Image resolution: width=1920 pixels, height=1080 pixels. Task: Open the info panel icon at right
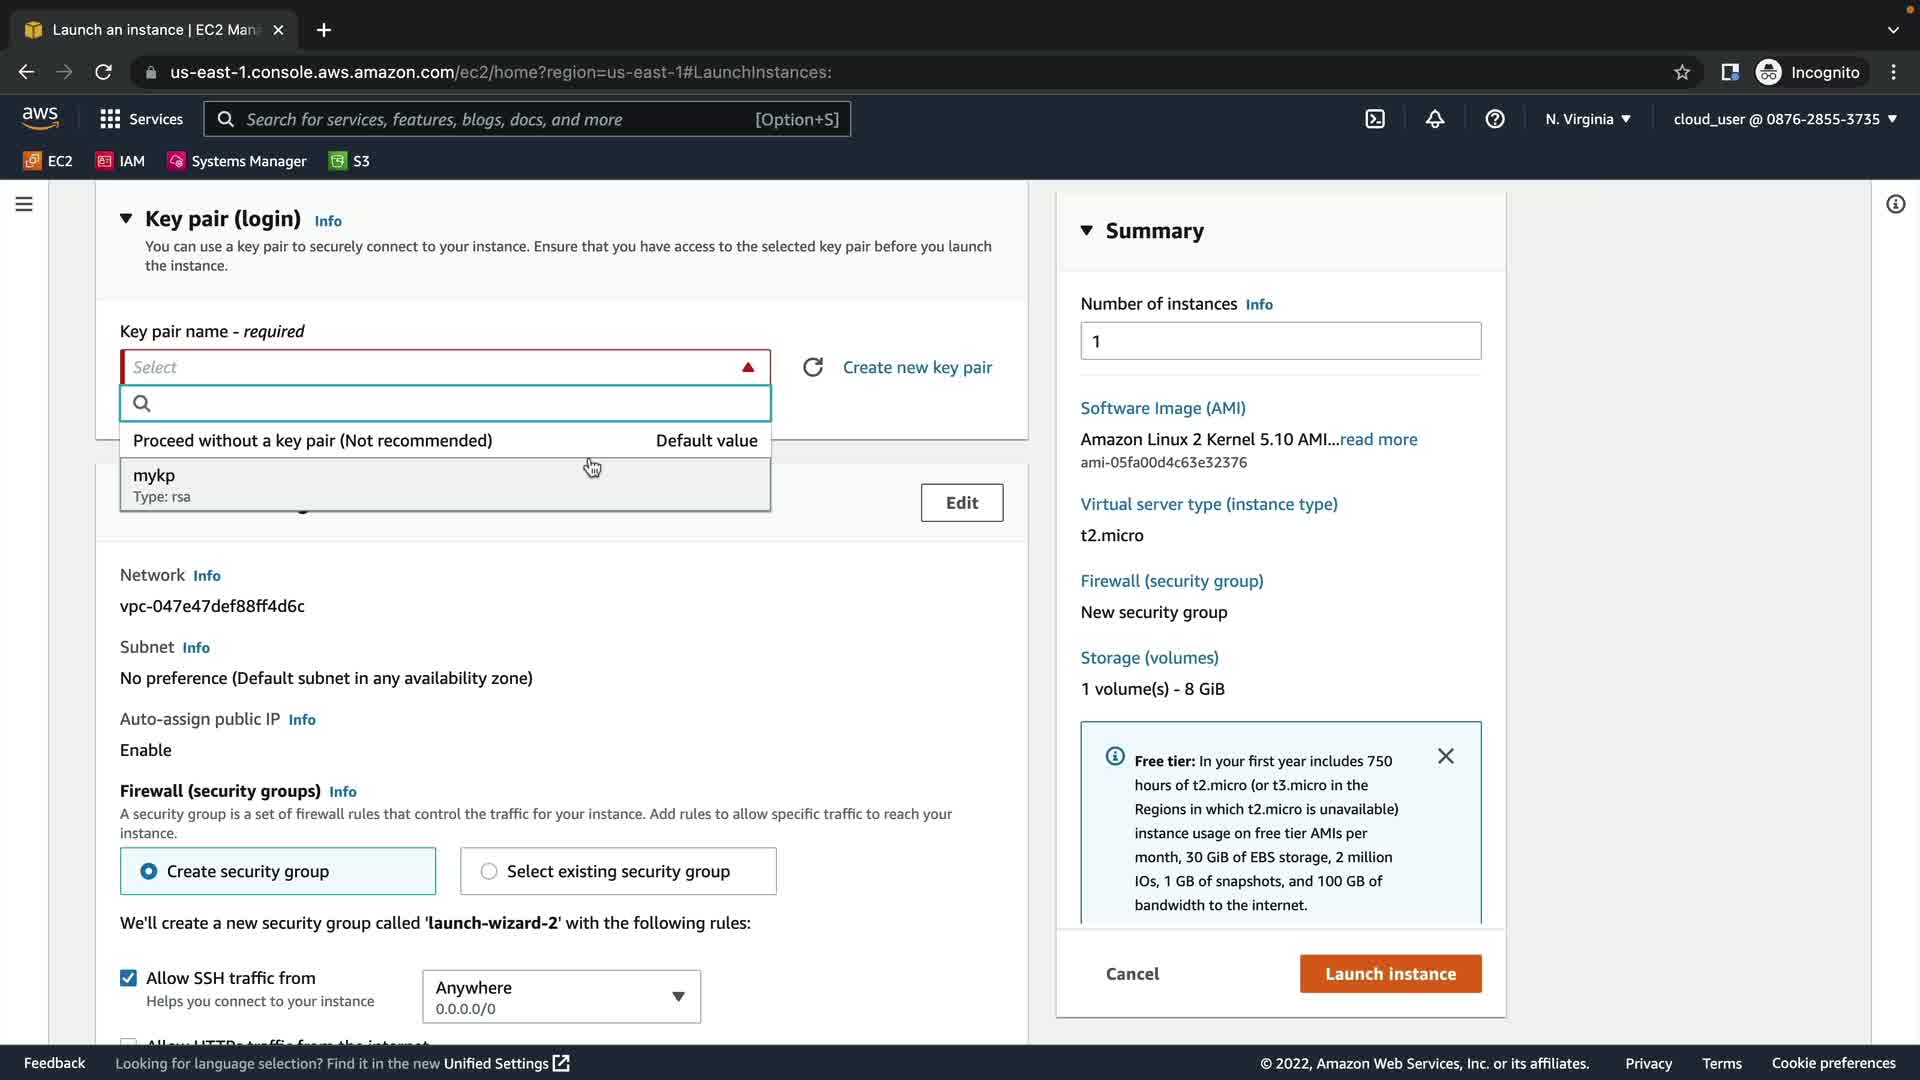click(x=1895, y=204)
